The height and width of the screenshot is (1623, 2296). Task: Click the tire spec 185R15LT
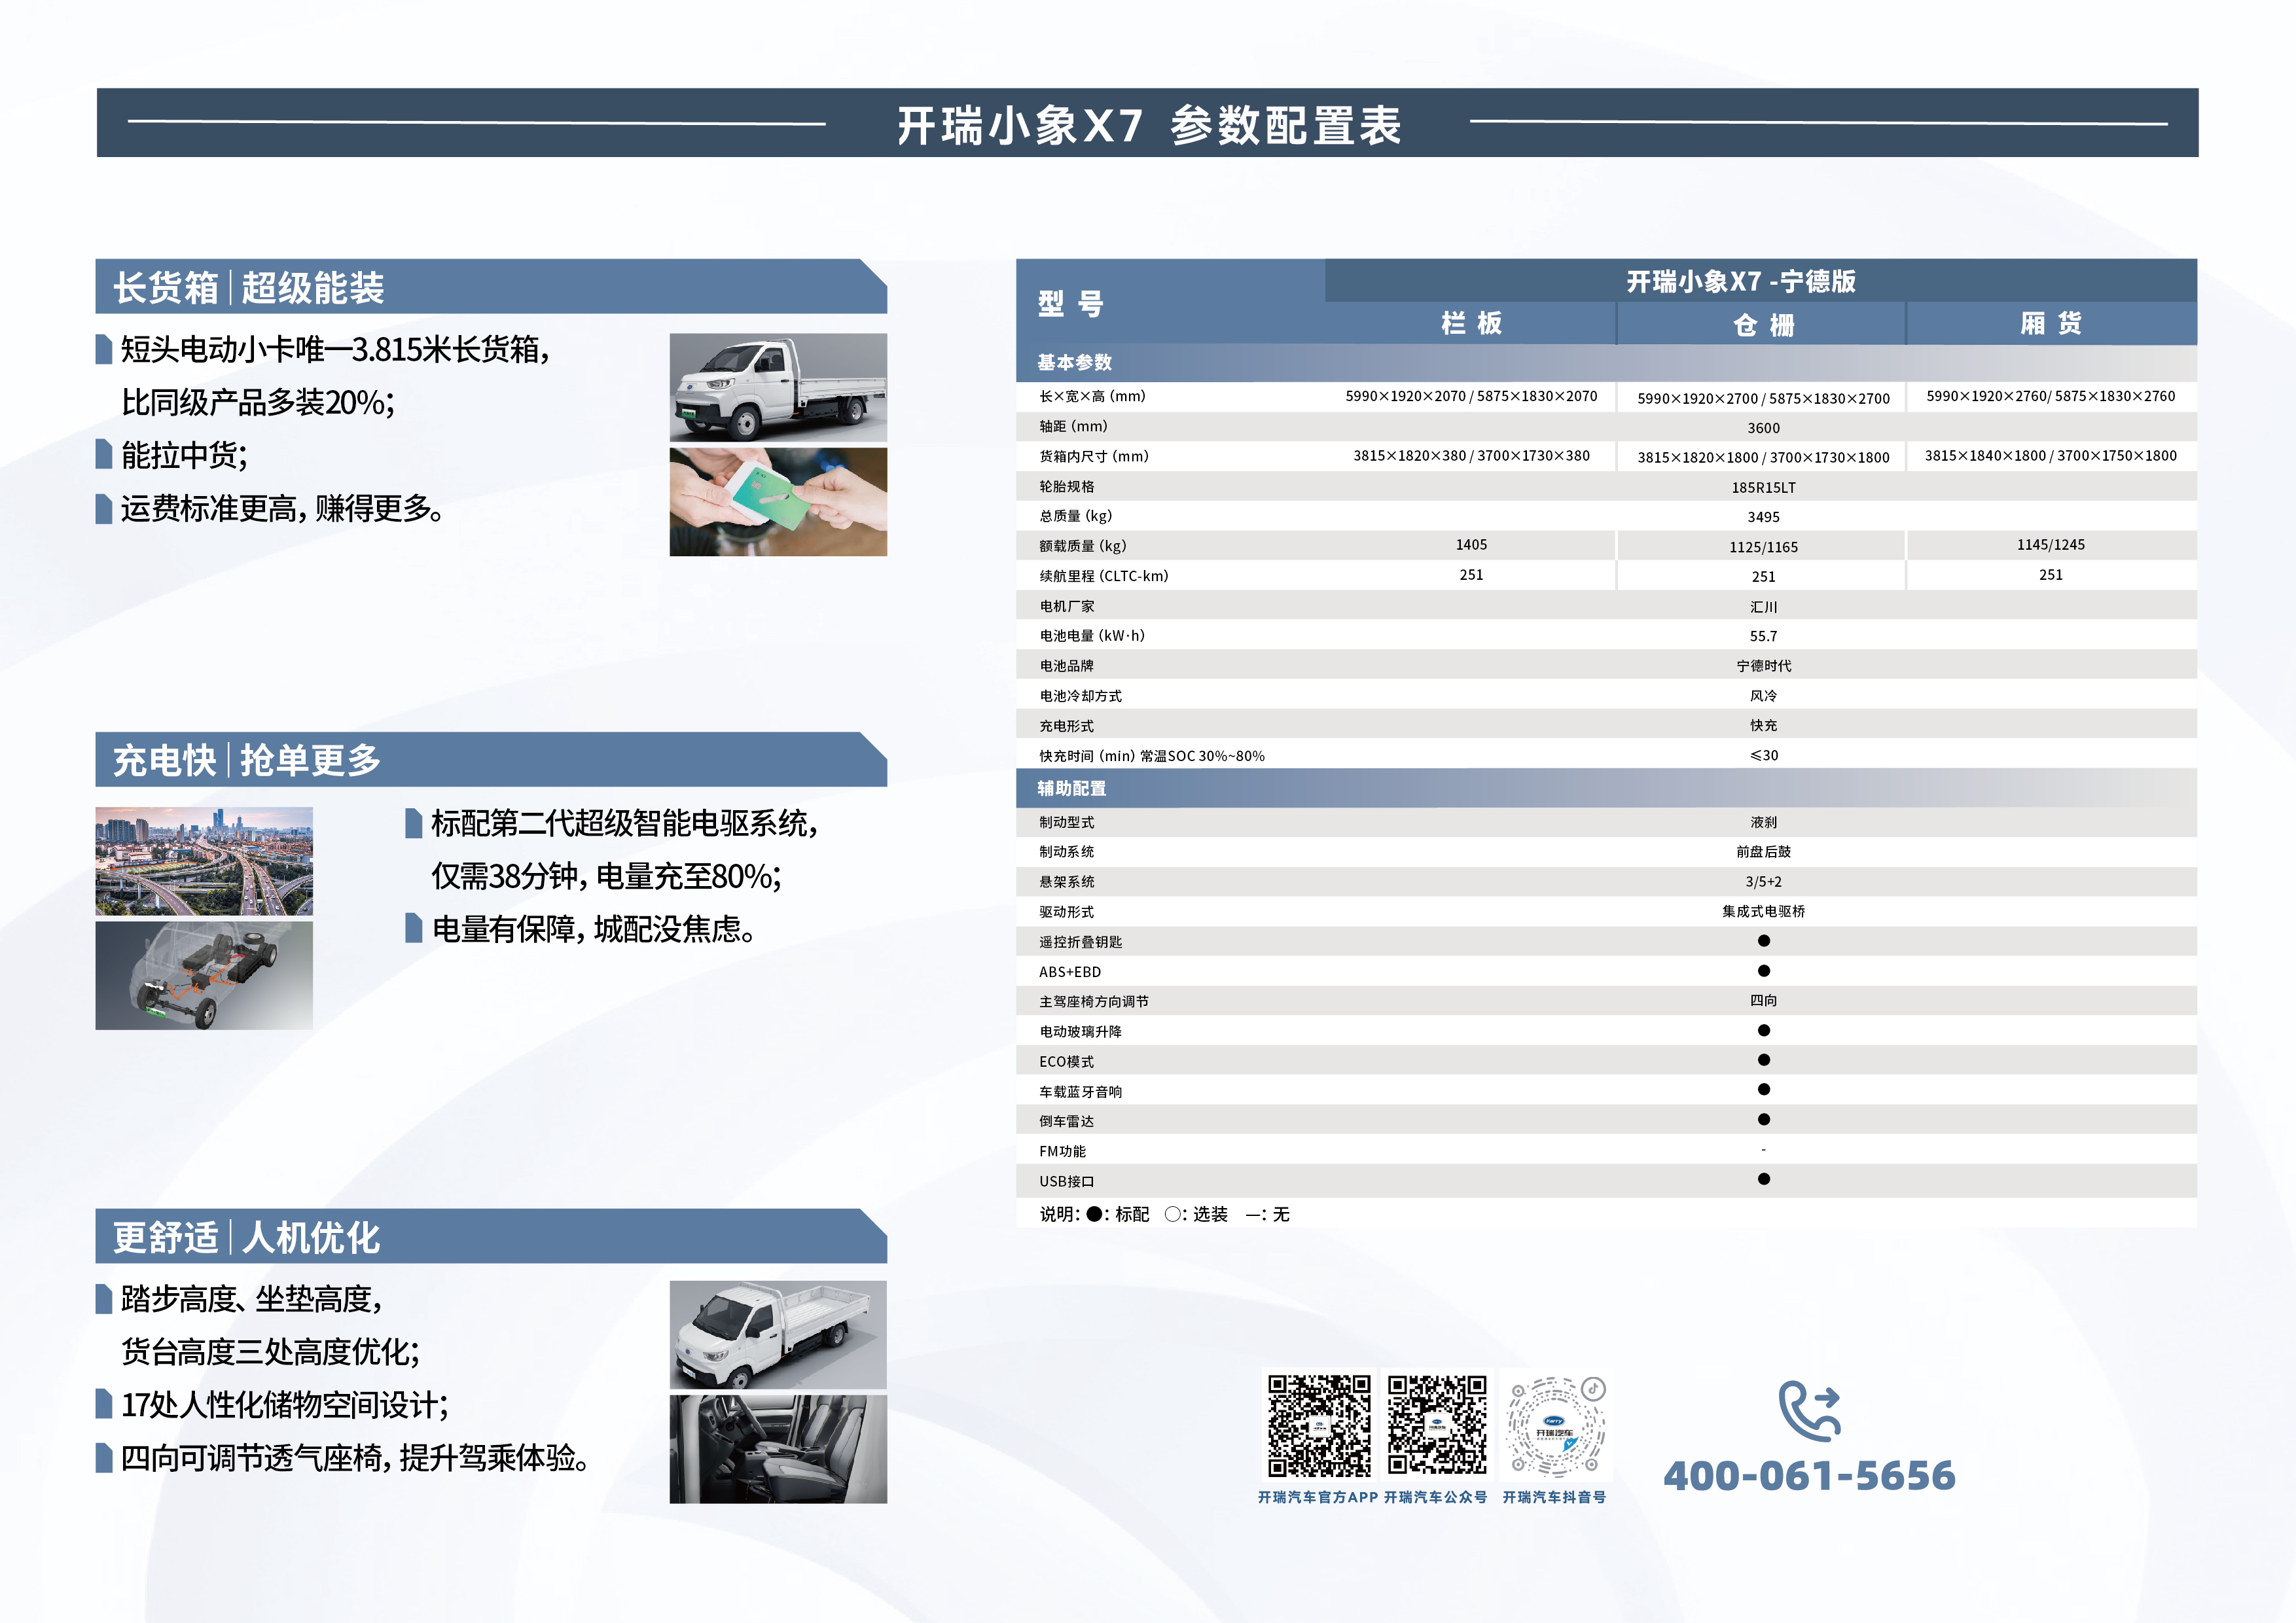1764,488
